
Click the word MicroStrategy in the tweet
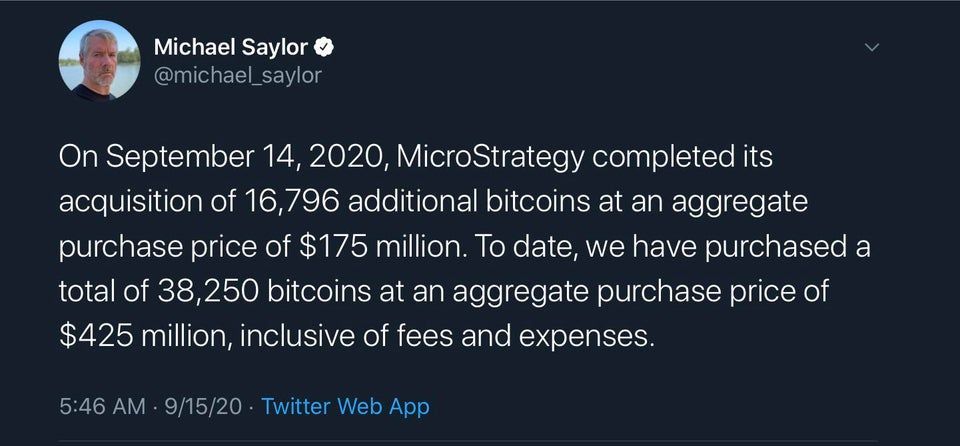tap(490, 159)
